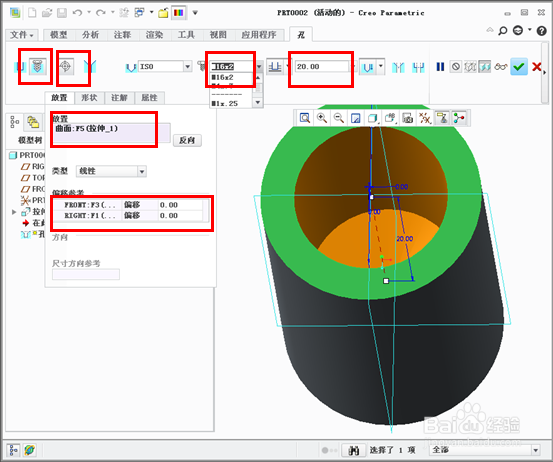Click the view manager camera icon
Image resolution: width=553 pixels, height=462 pixels.
(407, 118)
